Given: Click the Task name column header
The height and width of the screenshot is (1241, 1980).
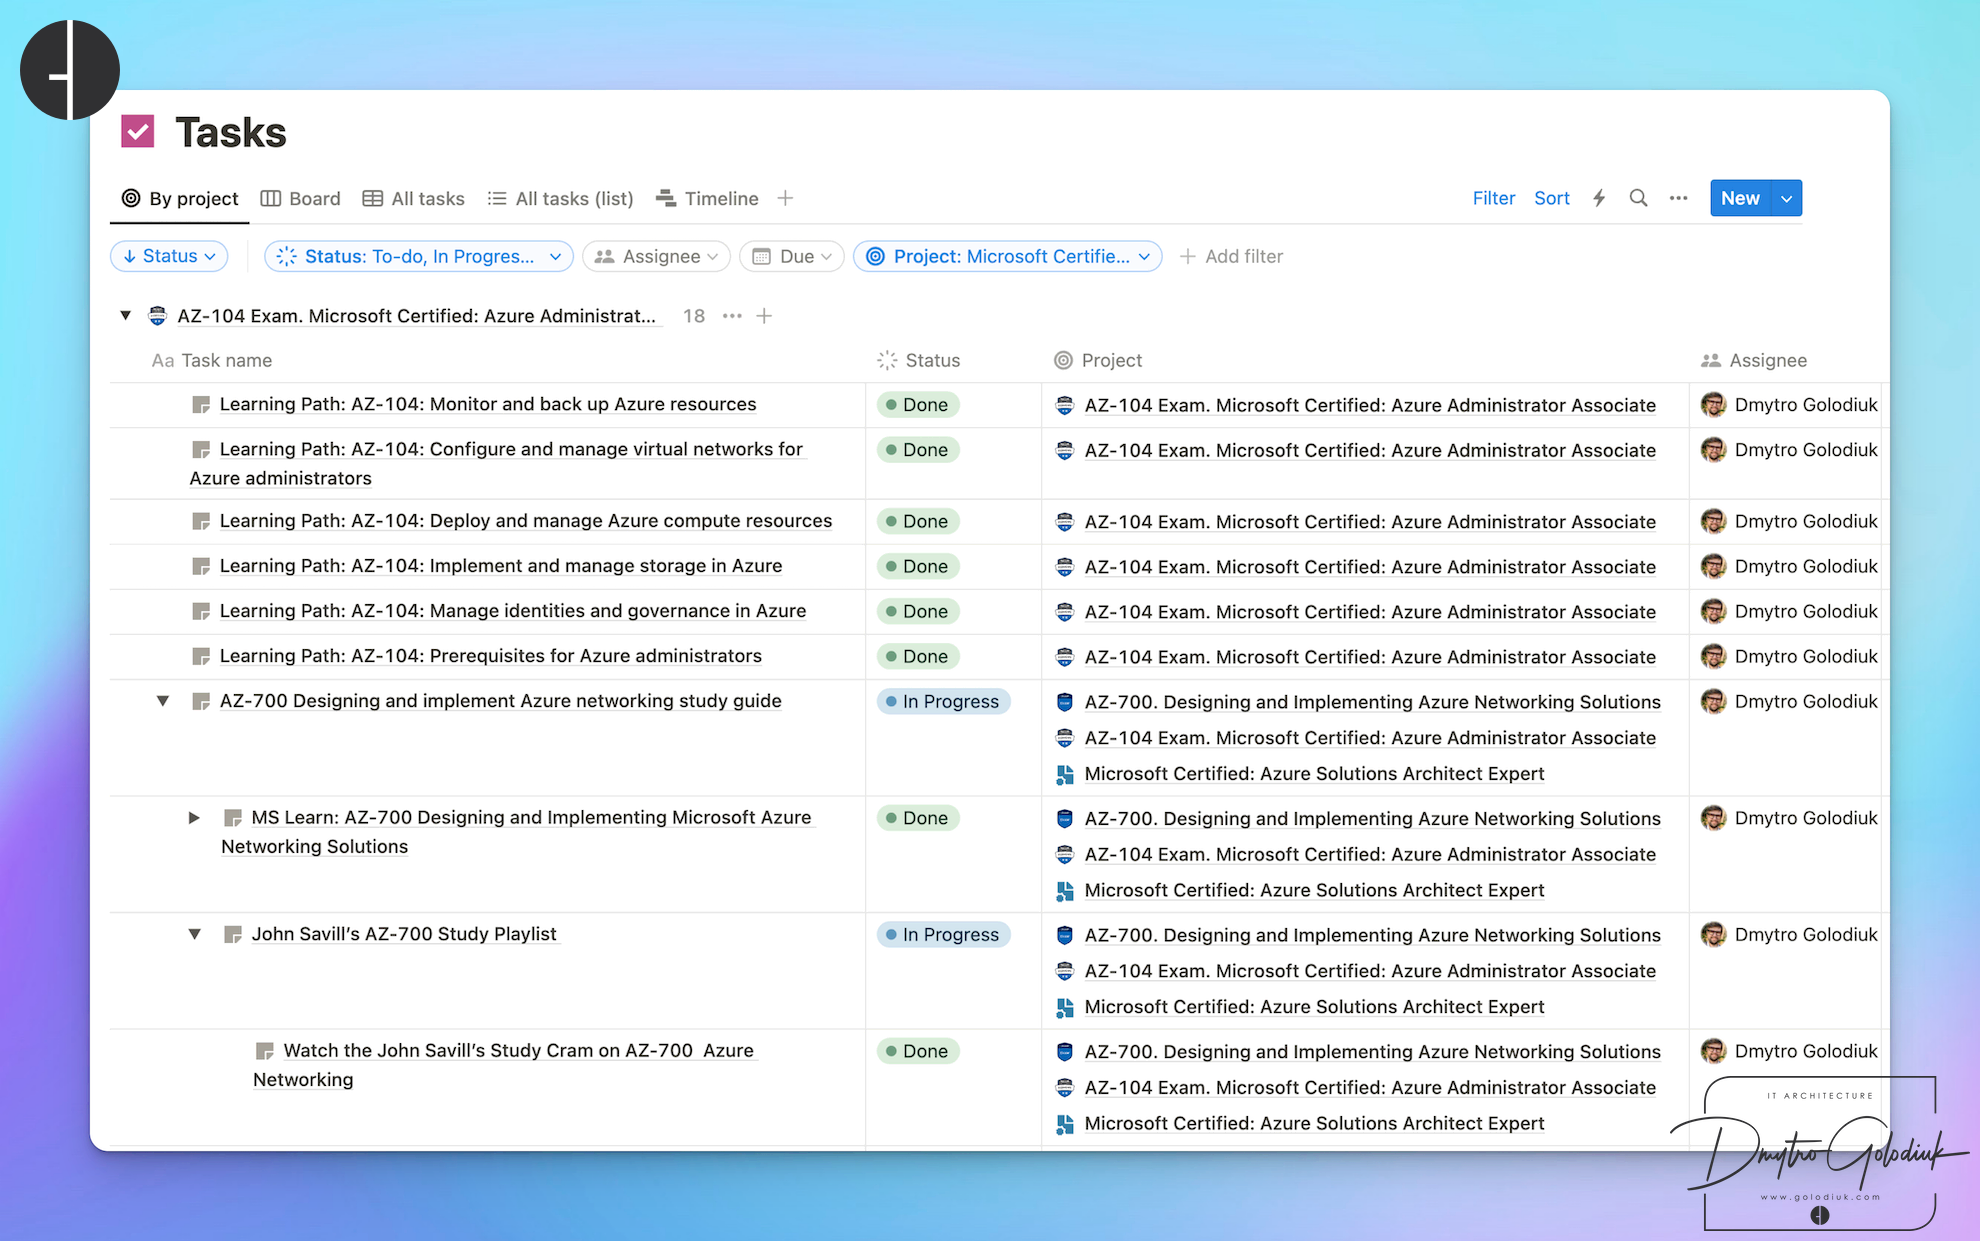Looking at the screenshot, I should point(212,360).
